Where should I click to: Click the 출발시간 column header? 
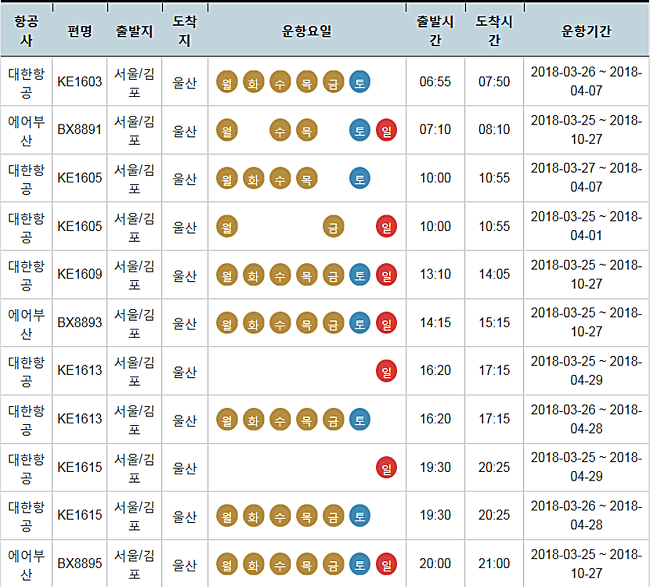pos(435,31)
